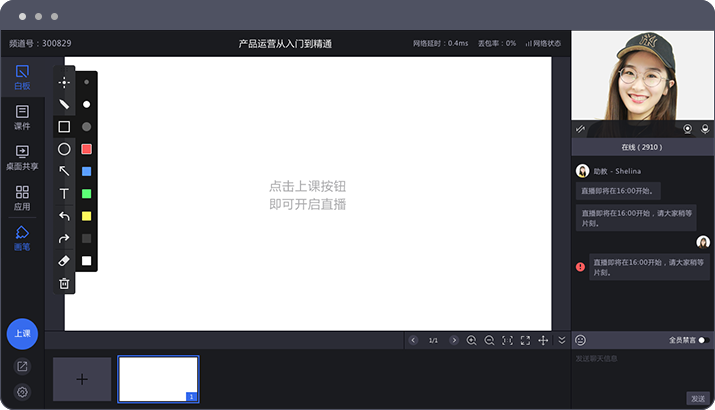
Task: Pick the eraser tool
Action: pyautogui.click(x=64, y=260)
